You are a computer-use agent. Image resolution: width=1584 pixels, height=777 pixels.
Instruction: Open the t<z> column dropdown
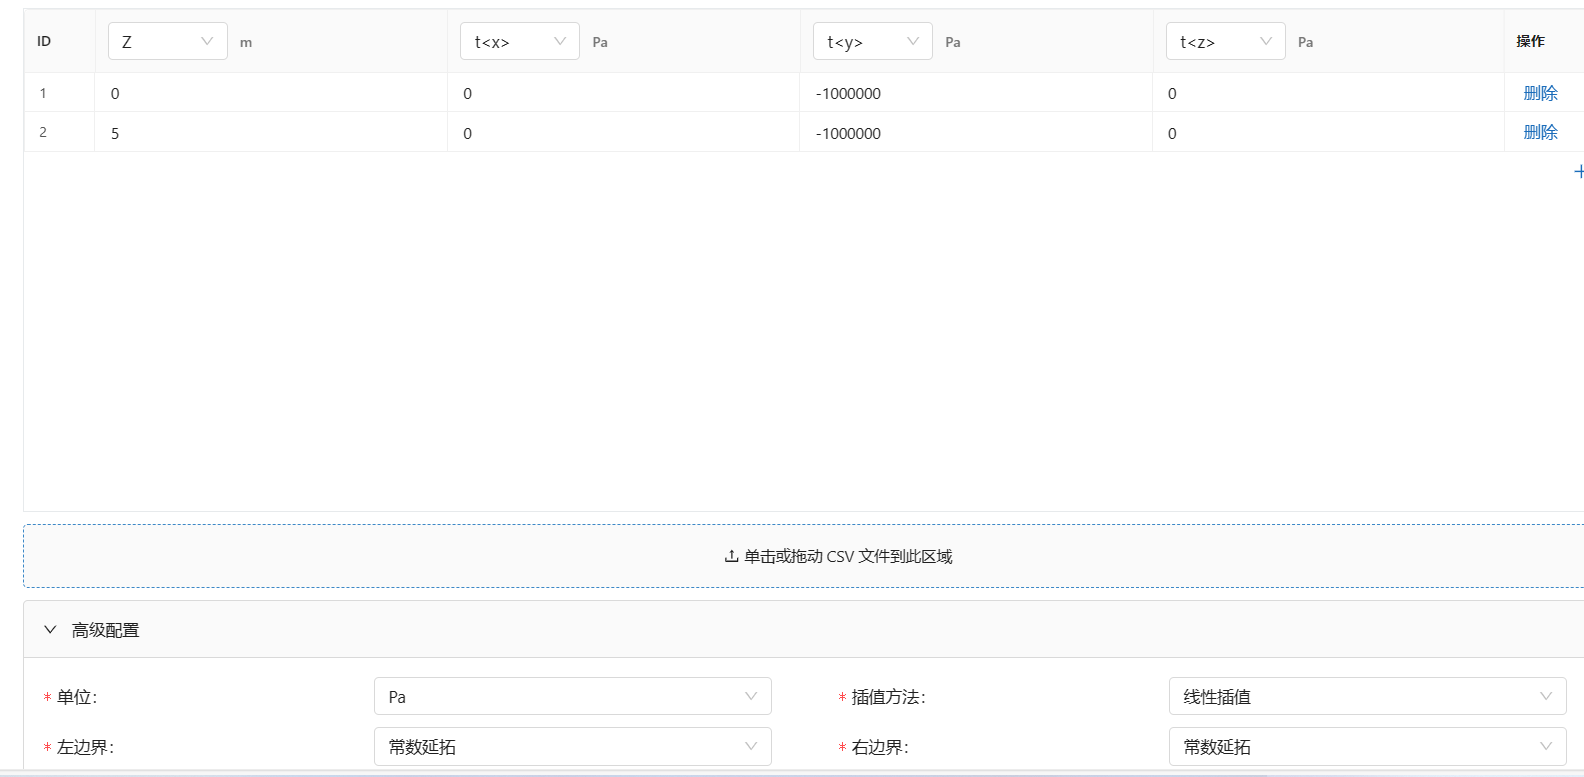click(1226, 41)
